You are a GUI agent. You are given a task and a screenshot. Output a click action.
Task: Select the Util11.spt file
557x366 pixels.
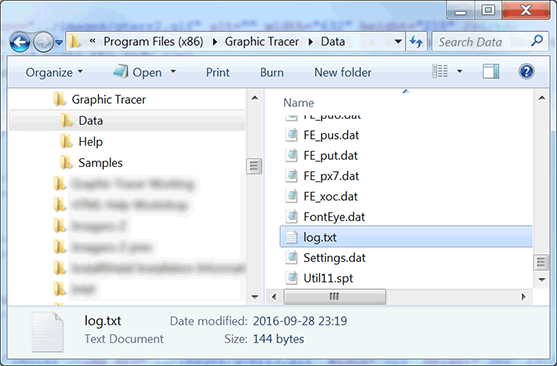(x=328, y=278)
